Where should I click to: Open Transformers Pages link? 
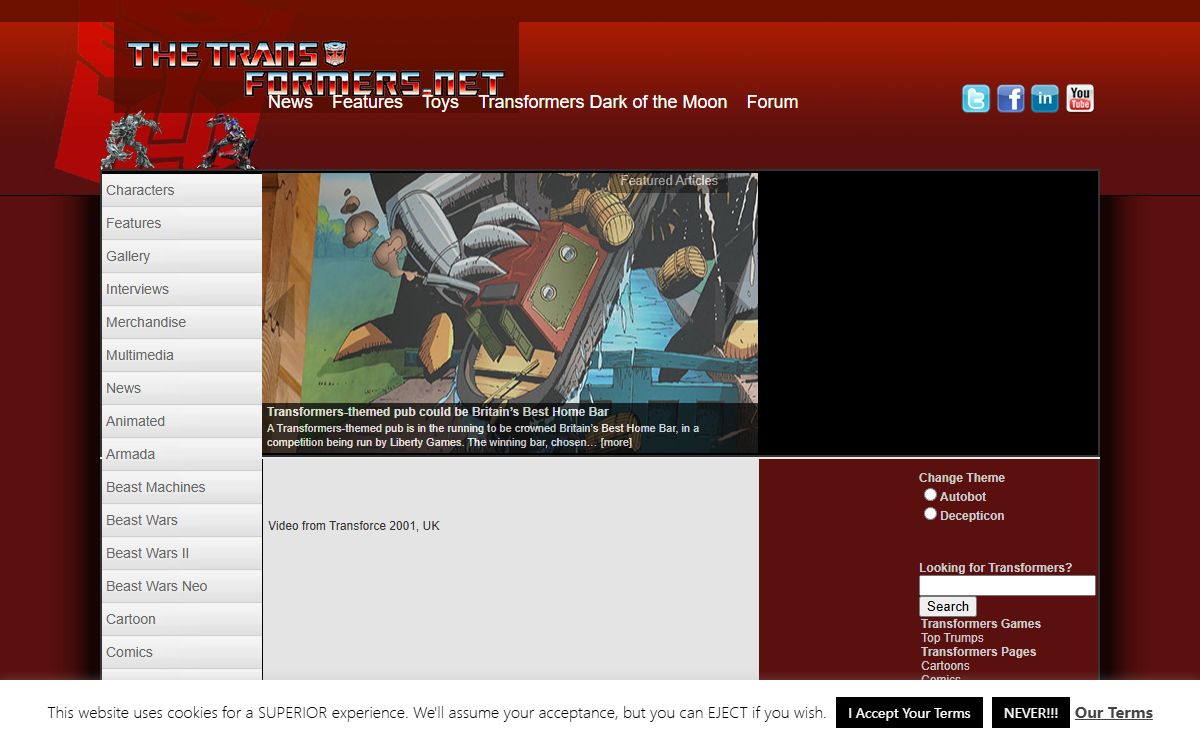[x=978, y=652]
